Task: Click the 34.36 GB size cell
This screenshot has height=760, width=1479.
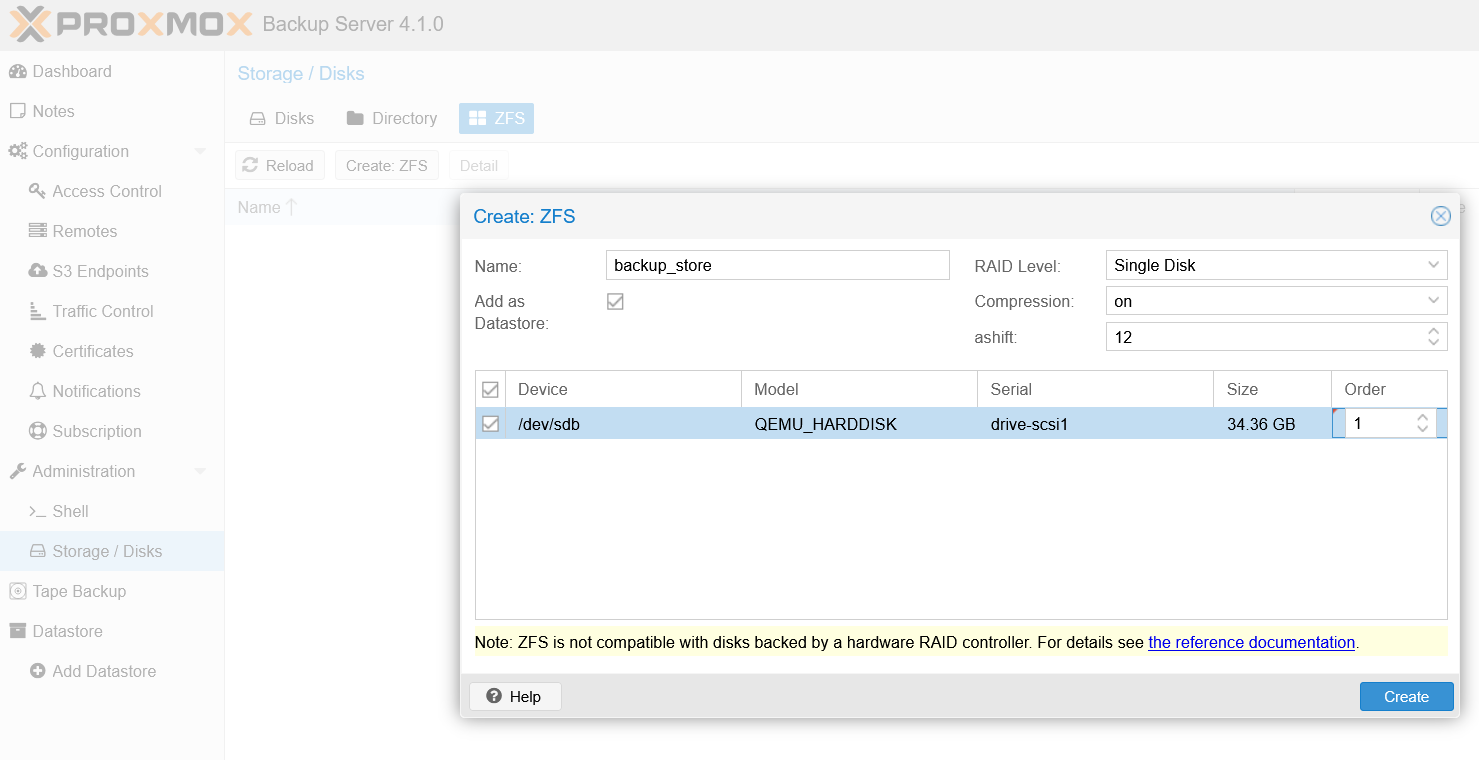Action: (1273, 424)
